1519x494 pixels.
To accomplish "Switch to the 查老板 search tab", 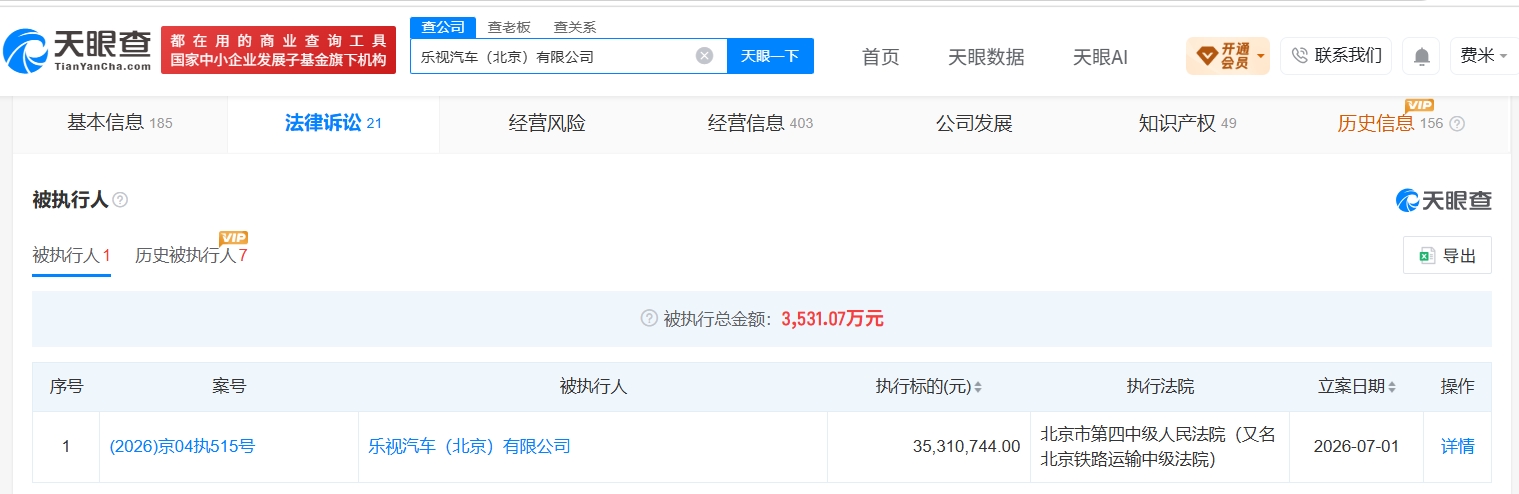I will point(509,27).
